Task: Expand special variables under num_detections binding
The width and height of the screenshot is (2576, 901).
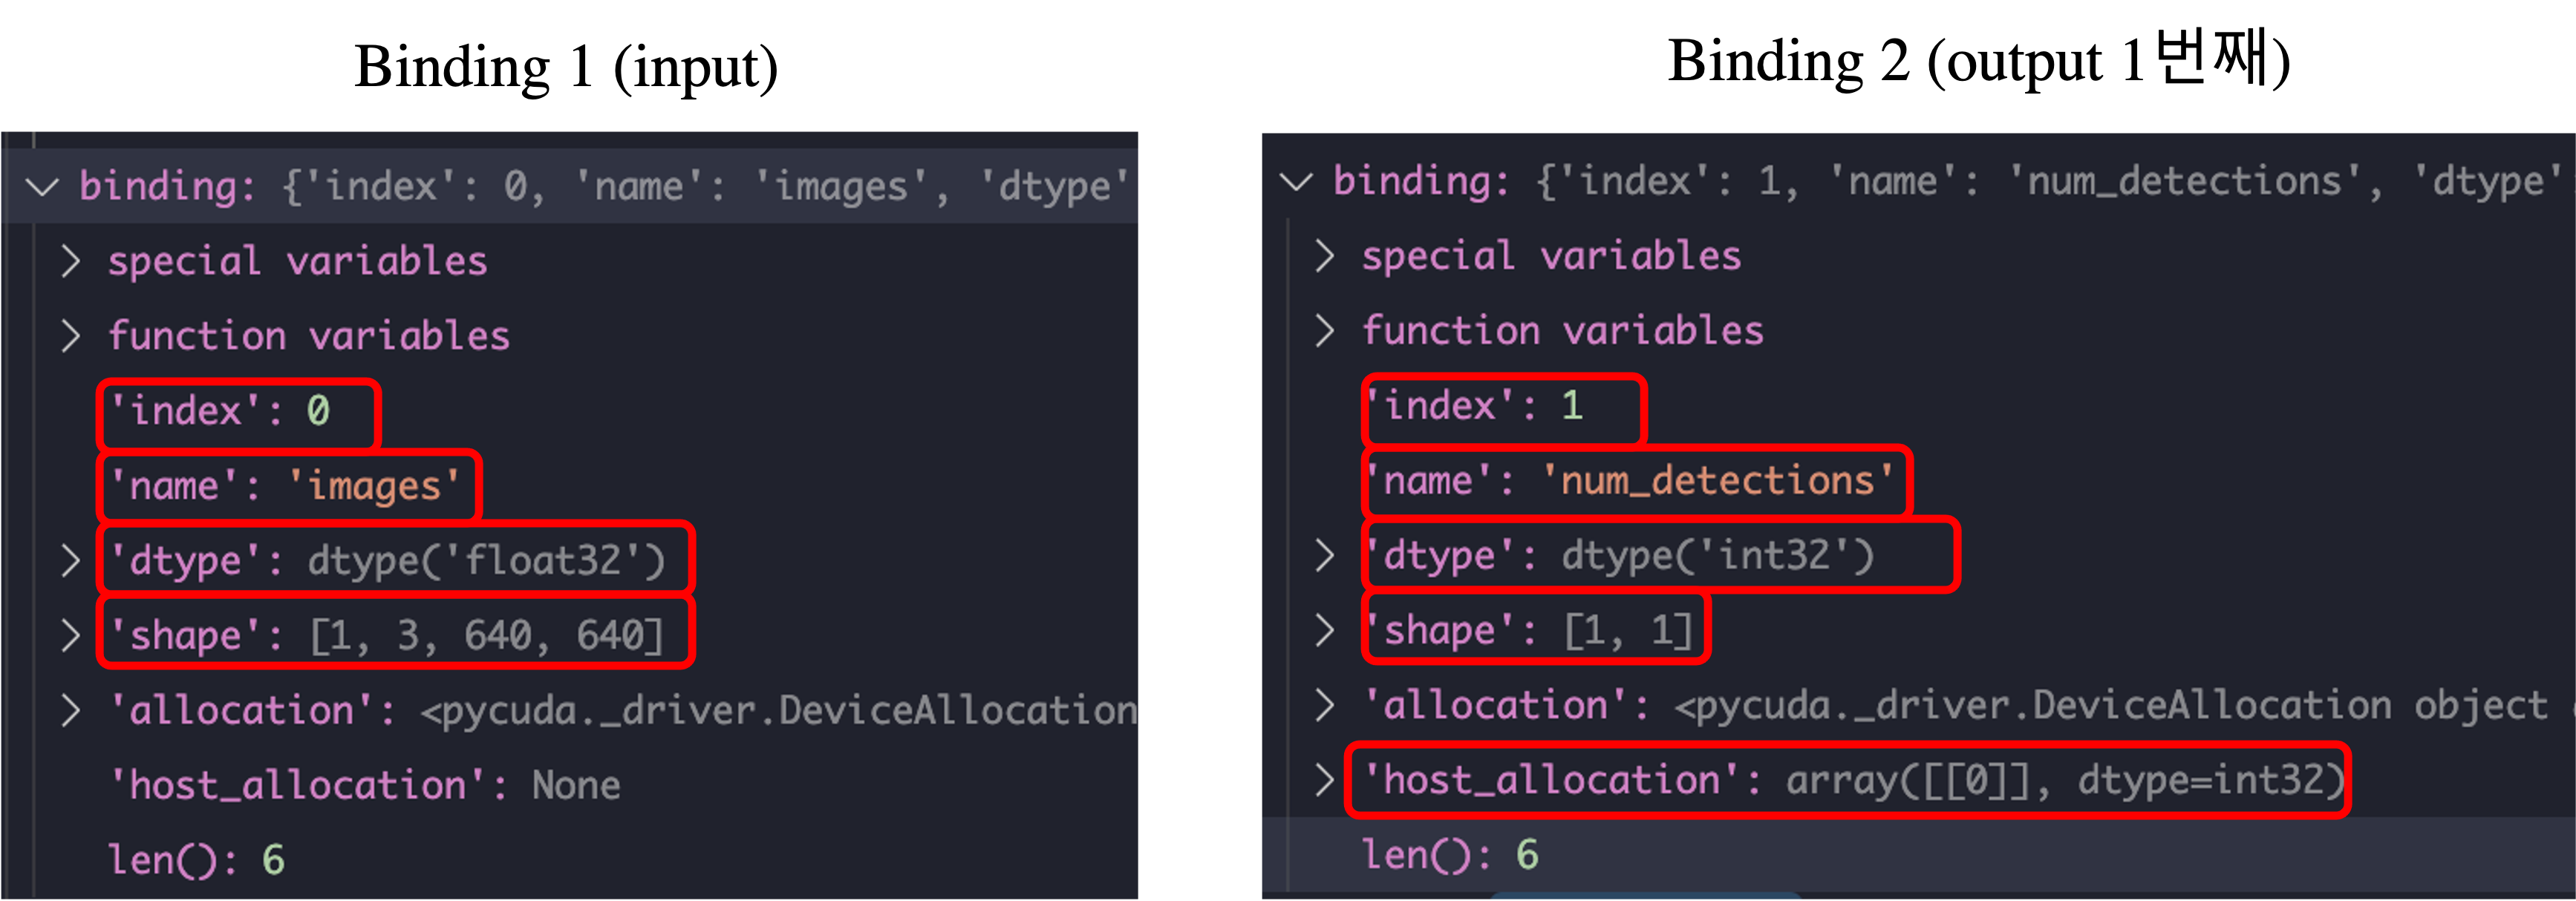Action: click(1325, 255)
